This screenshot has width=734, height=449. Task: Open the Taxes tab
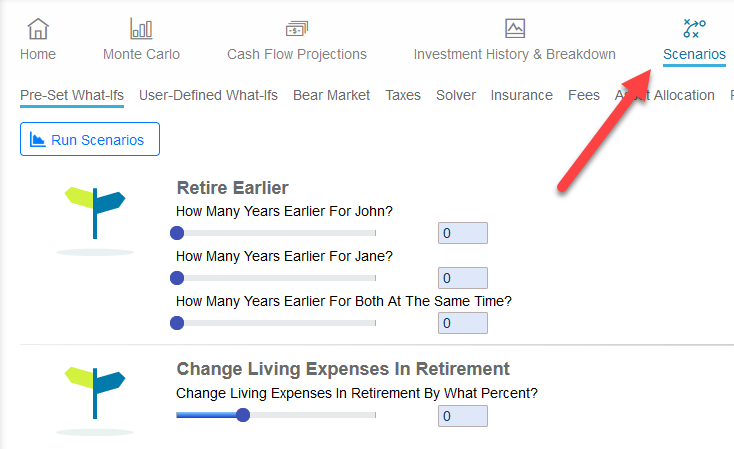[x=403, y=95]
